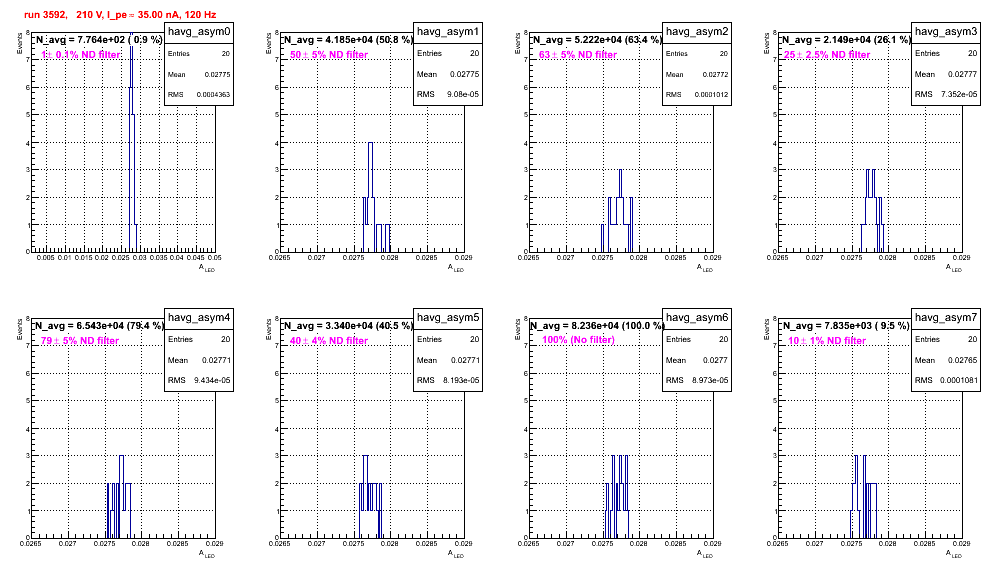Click Entries 20 row in havg_asym6 box
This screenshot has height=572, width=996.
(x=697, y=339)
